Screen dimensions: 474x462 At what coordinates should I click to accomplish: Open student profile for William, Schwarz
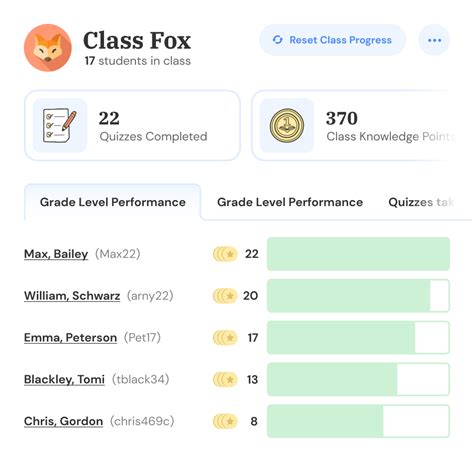[x=72, y=296]
